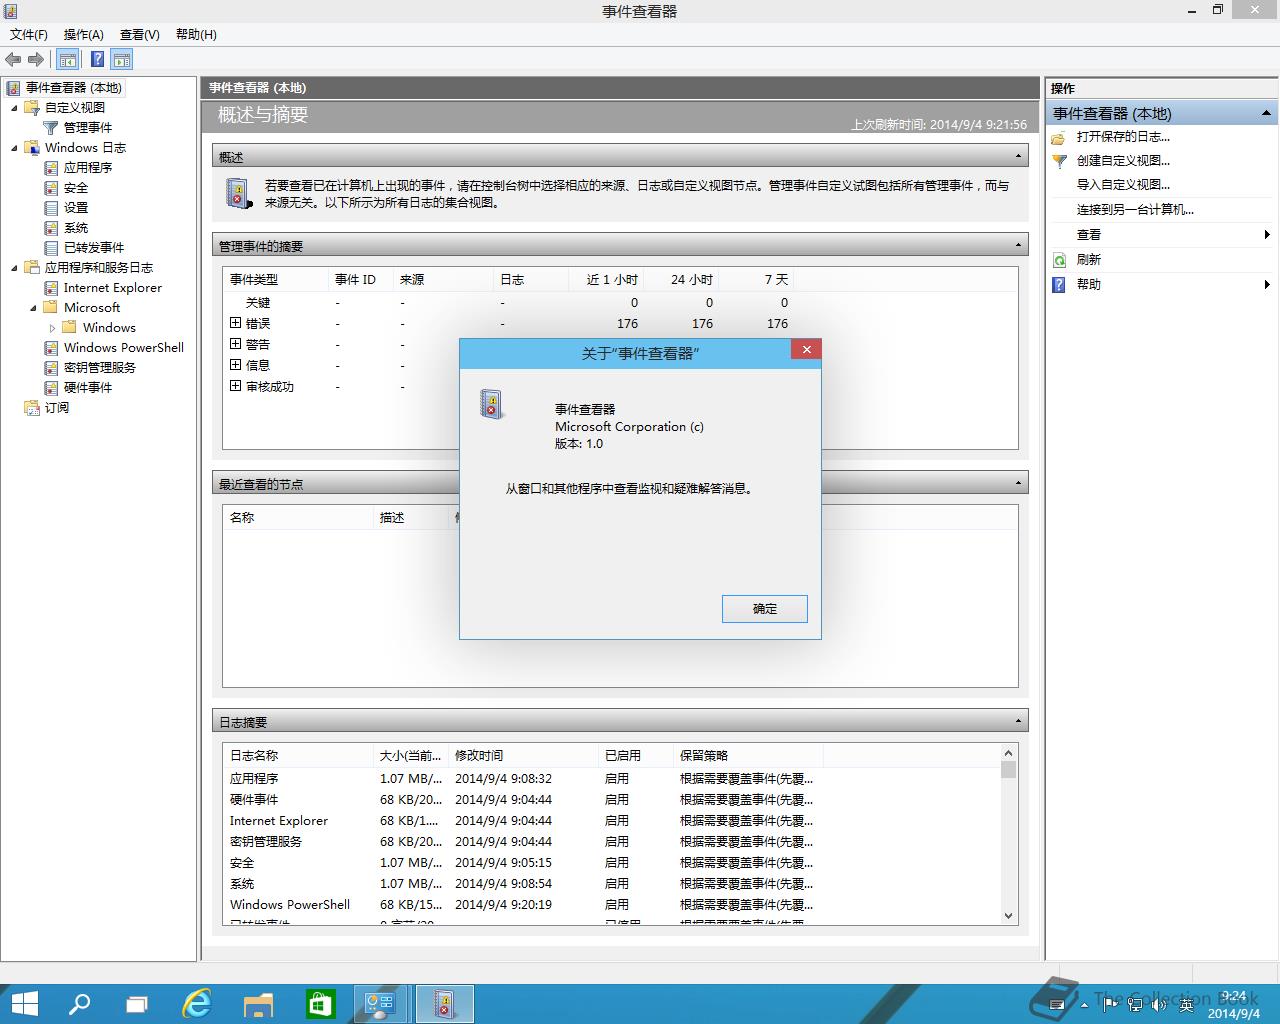The height and width of the screenshot is (1024, 1280).
Task: Open the 操作(A) menu
Action: pos(84,34)
